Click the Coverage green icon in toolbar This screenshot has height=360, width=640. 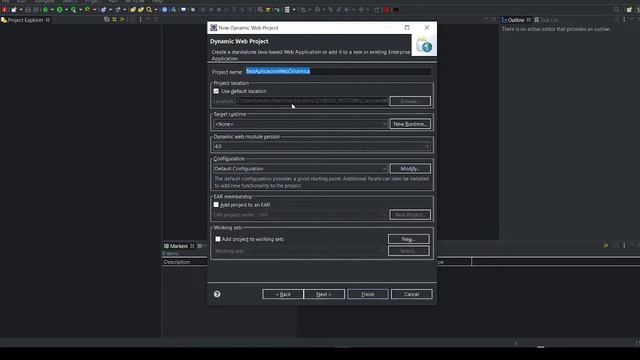[x=73, y=10]
